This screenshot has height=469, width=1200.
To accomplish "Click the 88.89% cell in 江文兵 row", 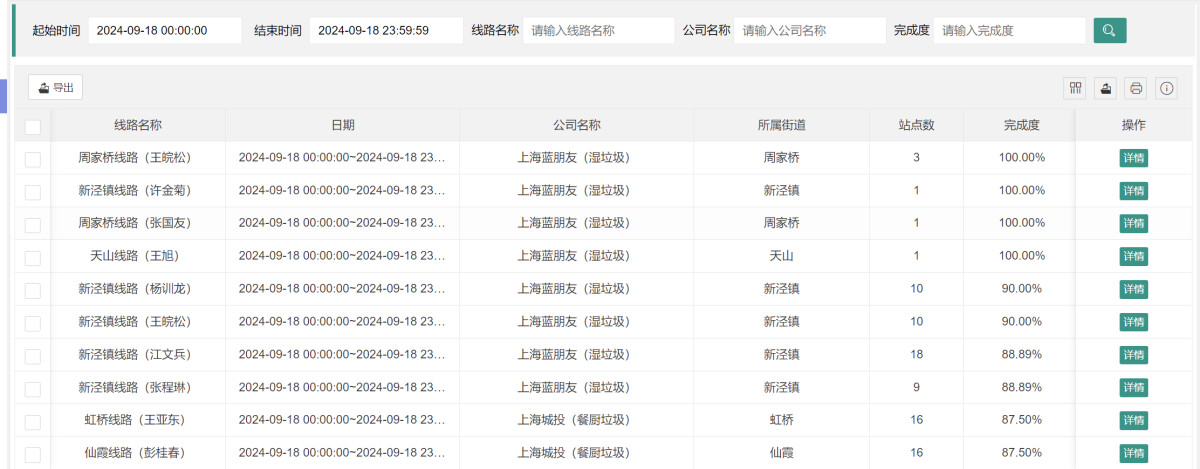I will [1022, 355].
